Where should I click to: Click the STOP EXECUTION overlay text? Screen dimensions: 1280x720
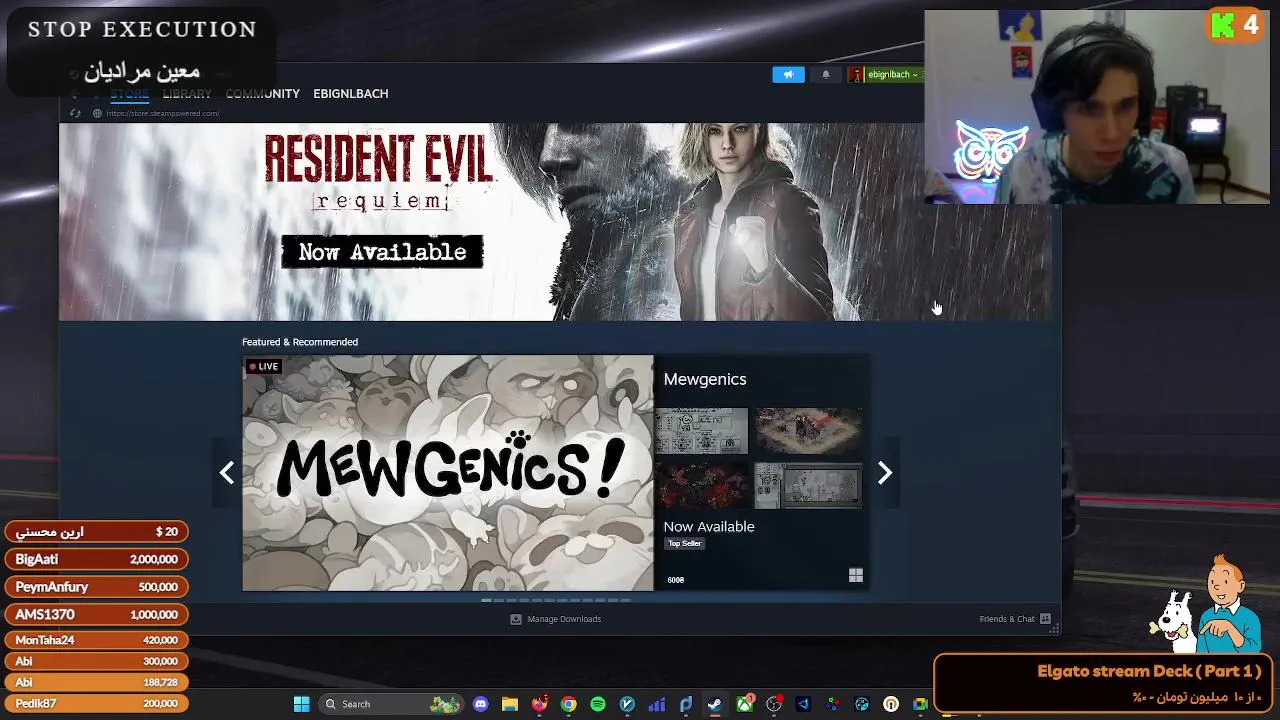click(x=142, y=30)
